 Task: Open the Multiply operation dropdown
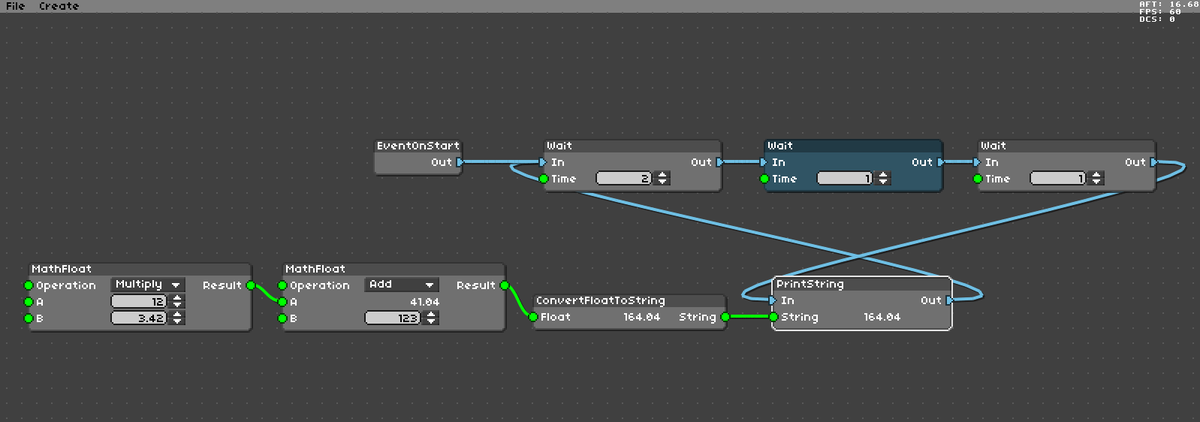(x=147, y=285)
